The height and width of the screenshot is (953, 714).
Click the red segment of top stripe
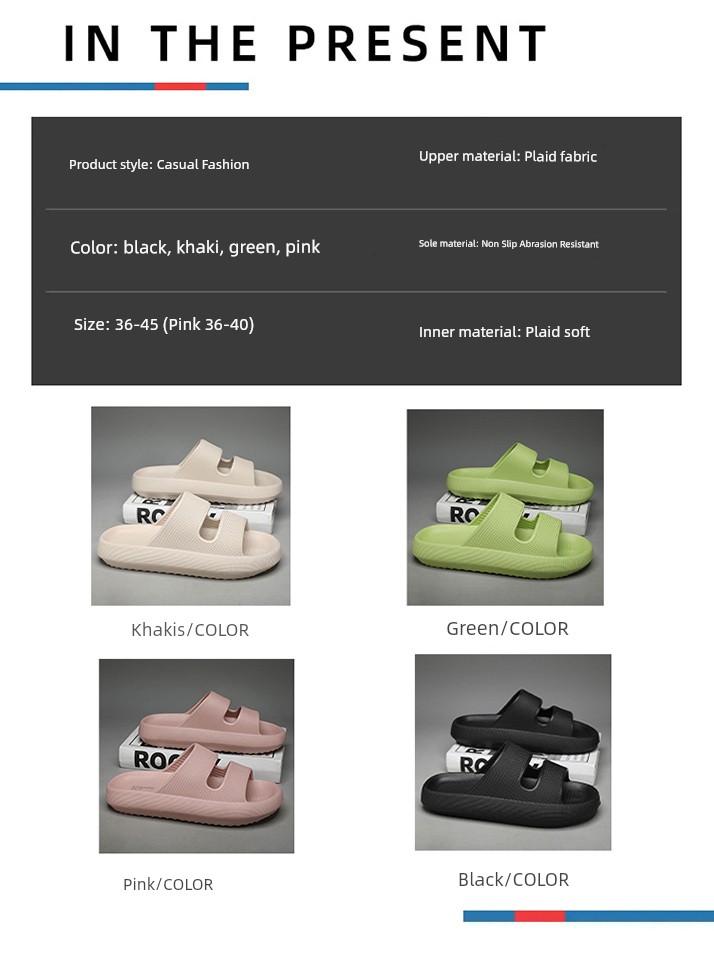[x=180, y=86]
